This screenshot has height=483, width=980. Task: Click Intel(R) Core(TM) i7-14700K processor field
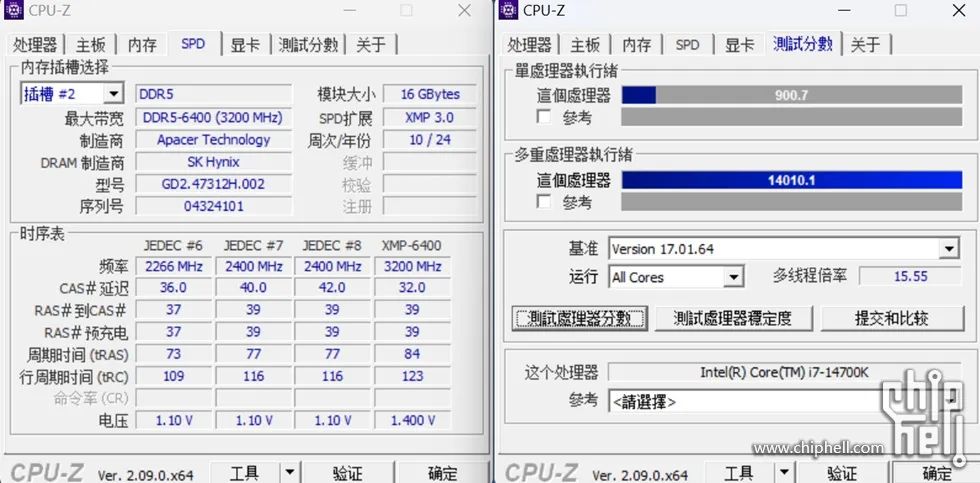point(784,372)
